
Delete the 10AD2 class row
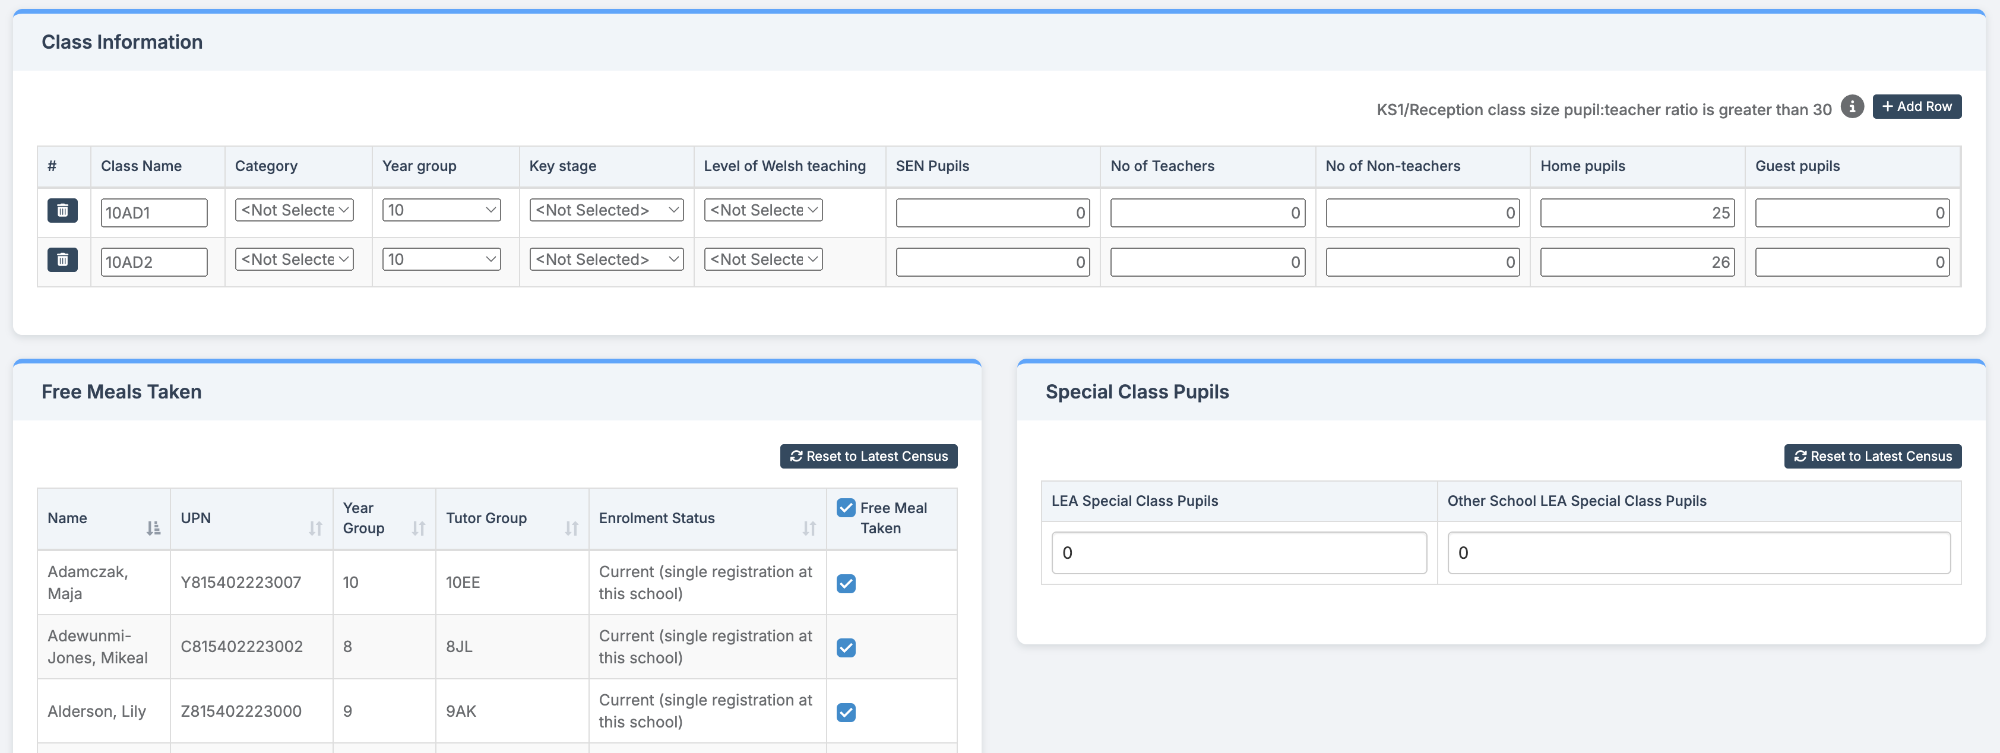[62, 260]
